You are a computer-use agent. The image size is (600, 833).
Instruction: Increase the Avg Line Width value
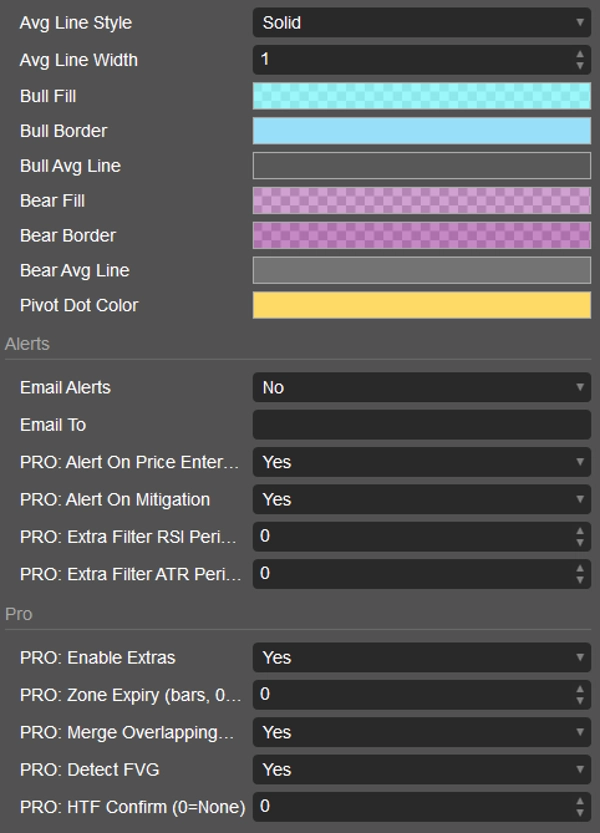coord(582,55)
